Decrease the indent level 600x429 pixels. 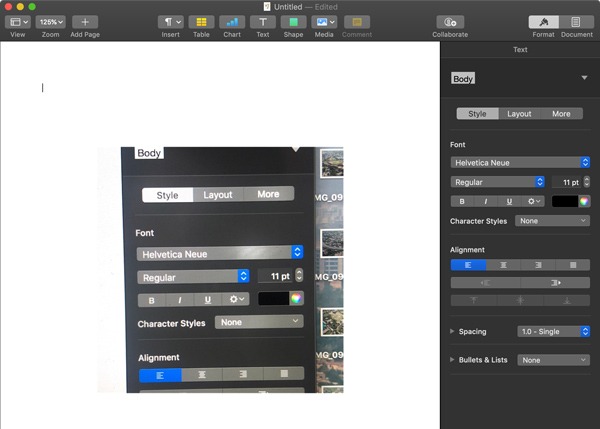tap(486, 283)
